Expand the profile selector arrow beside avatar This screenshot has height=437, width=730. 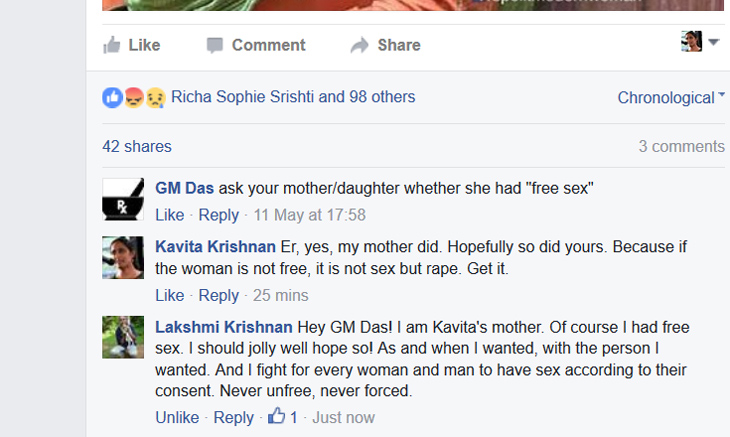714,42
